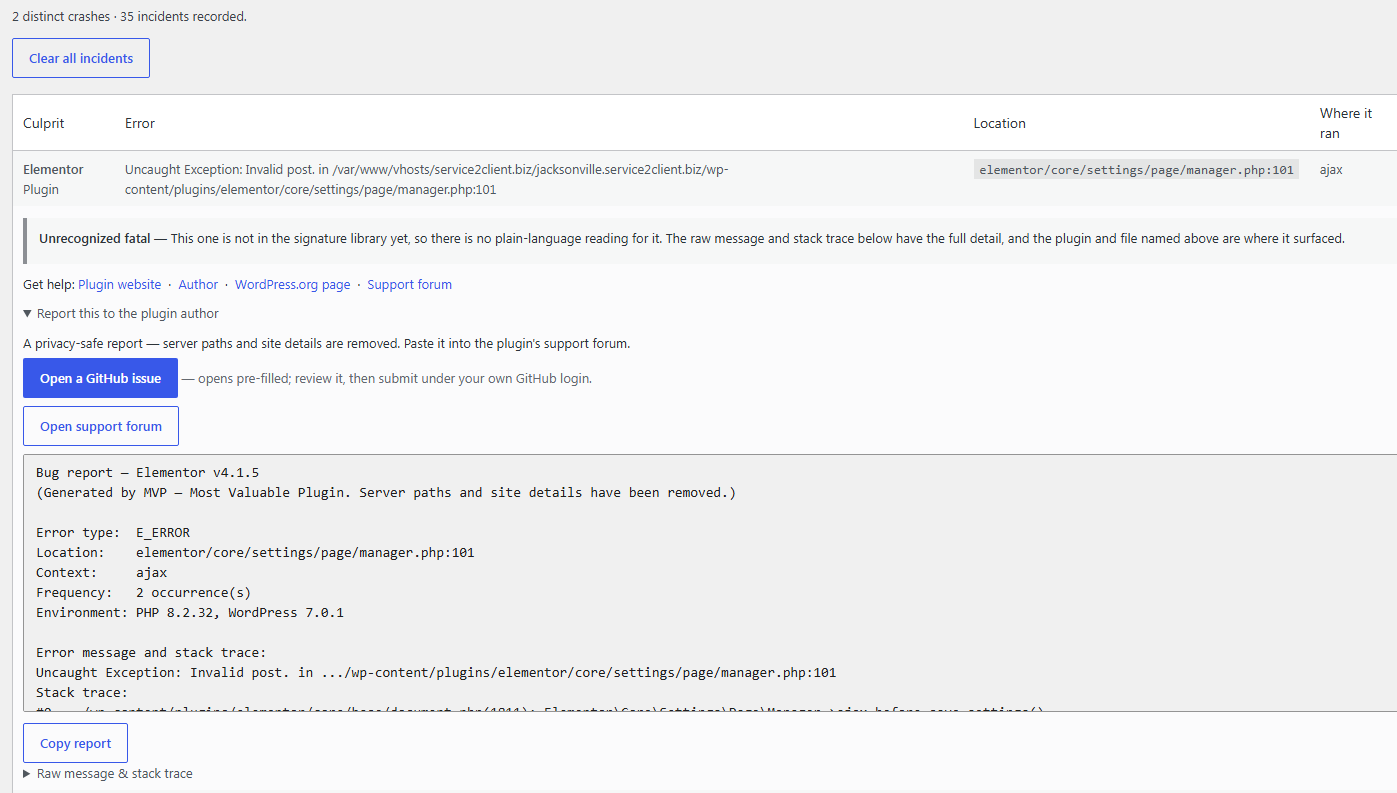1397x793 pixels.
Task: Click the "Error message and stack trace:" line
Action: (x=151, y=652)
